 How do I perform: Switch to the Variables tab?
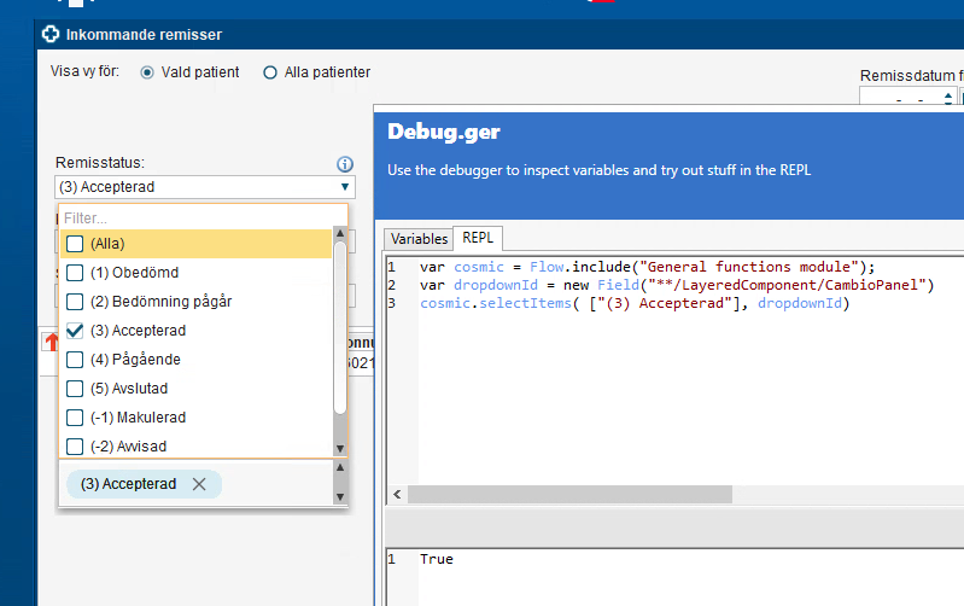click(419, 239)
